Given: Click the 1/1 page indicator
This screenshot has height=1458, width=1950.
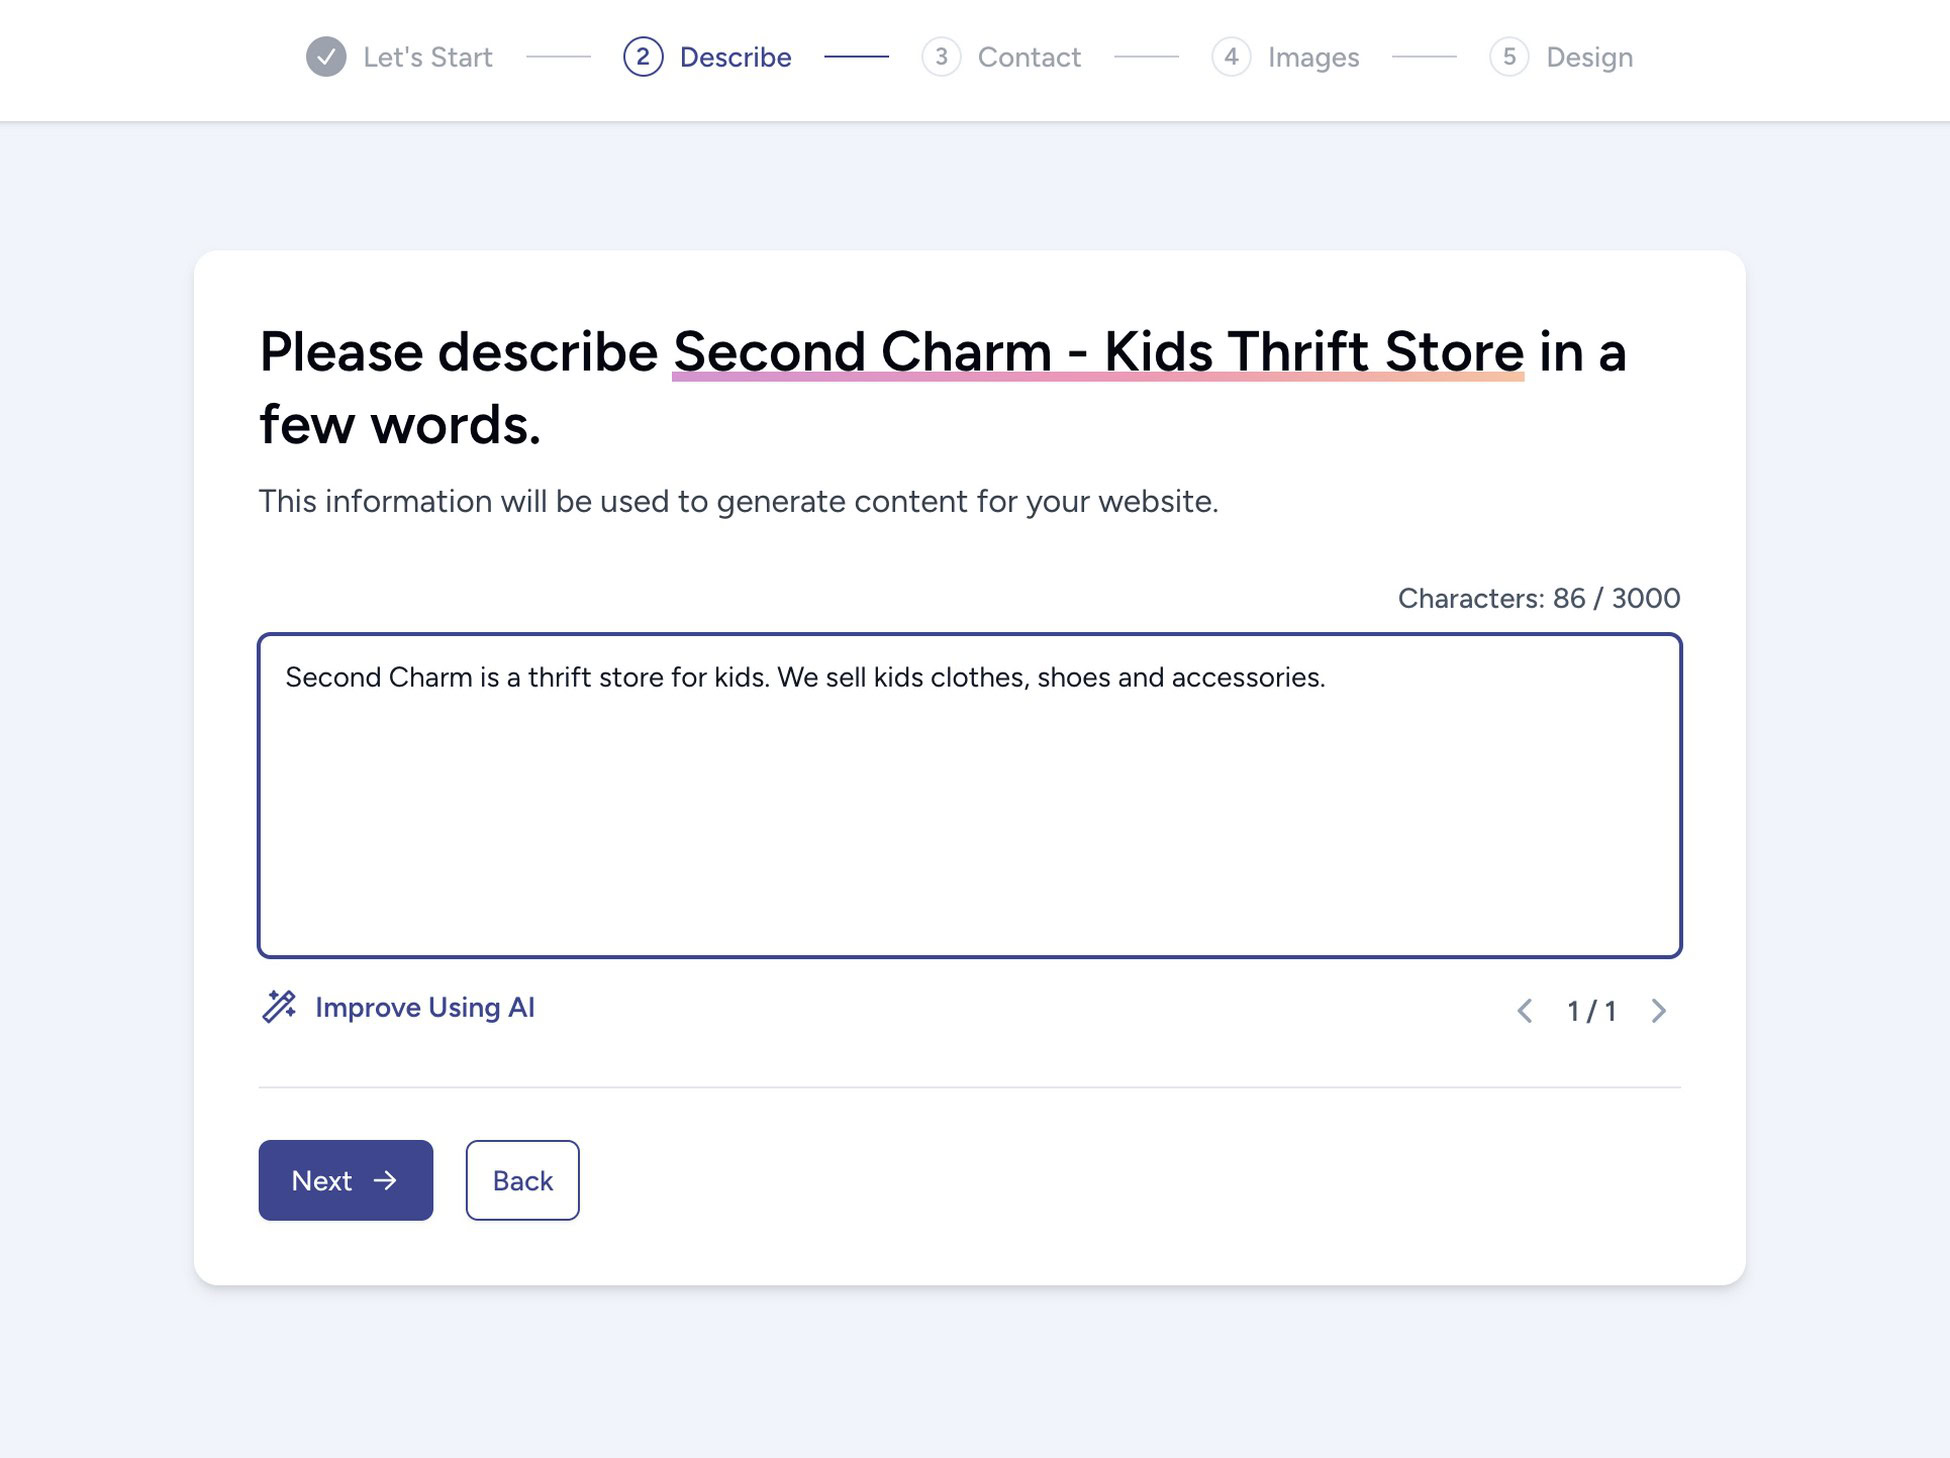Looking at the screenshot, I should pyautogui.click(x=1591, y=1011).
